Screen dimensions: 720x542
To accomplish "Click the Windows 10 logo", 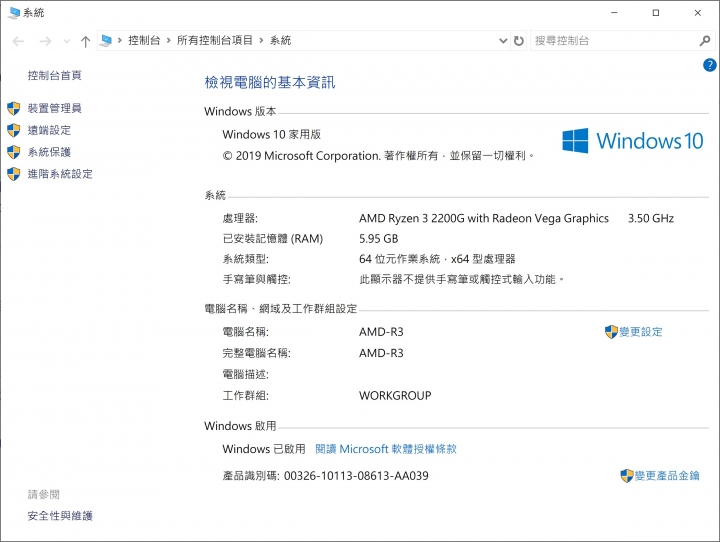I will coord(633,141).
